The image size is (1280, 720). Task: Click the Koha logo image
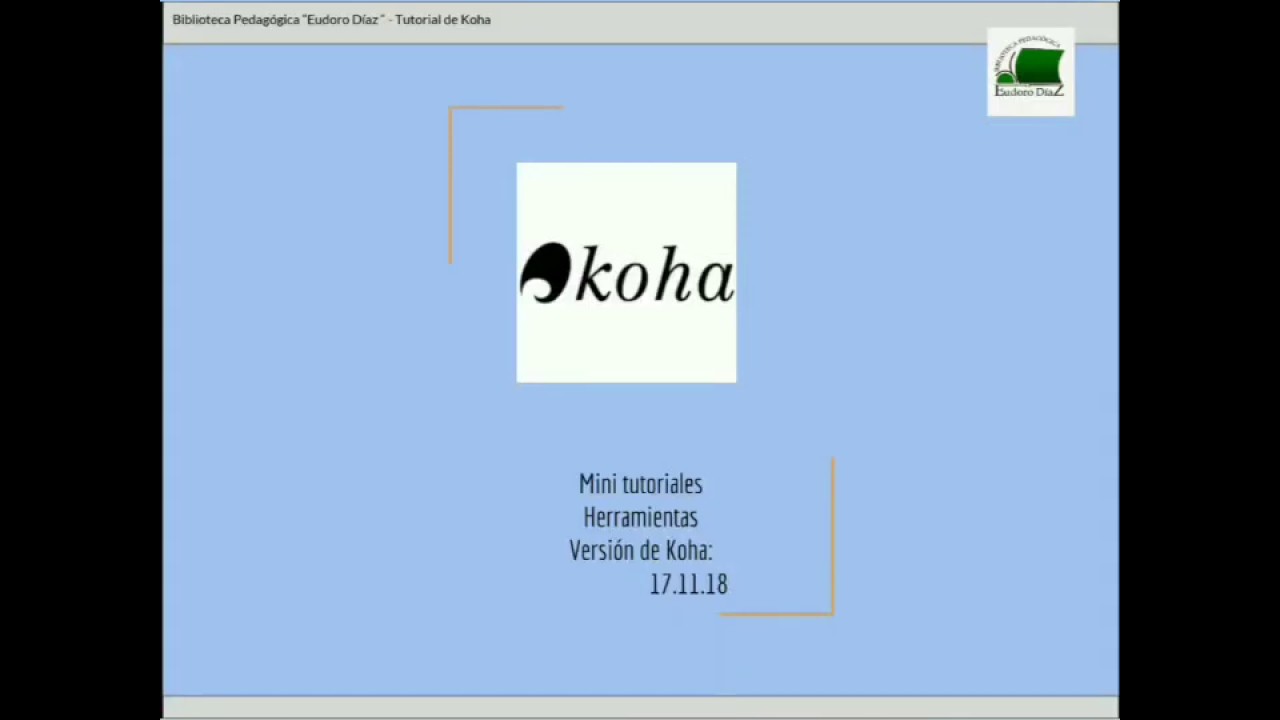[626, 272]
